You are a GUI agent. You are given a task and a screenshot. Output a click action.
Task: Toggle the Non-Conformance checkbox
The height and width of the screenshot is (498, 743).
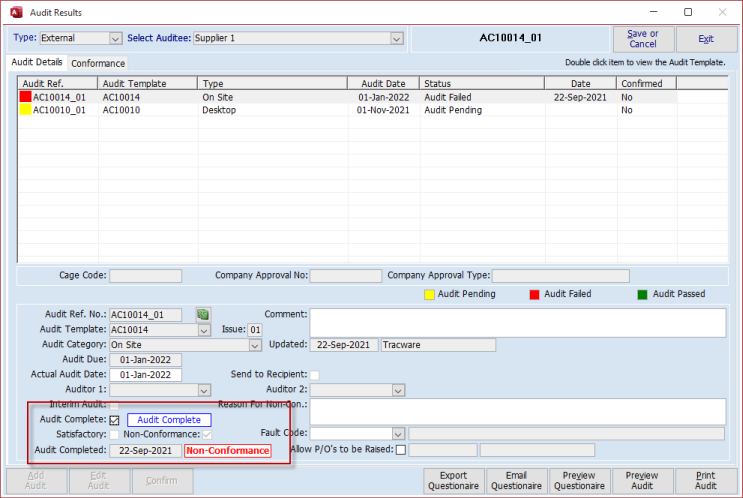click(x=207, y=435)
